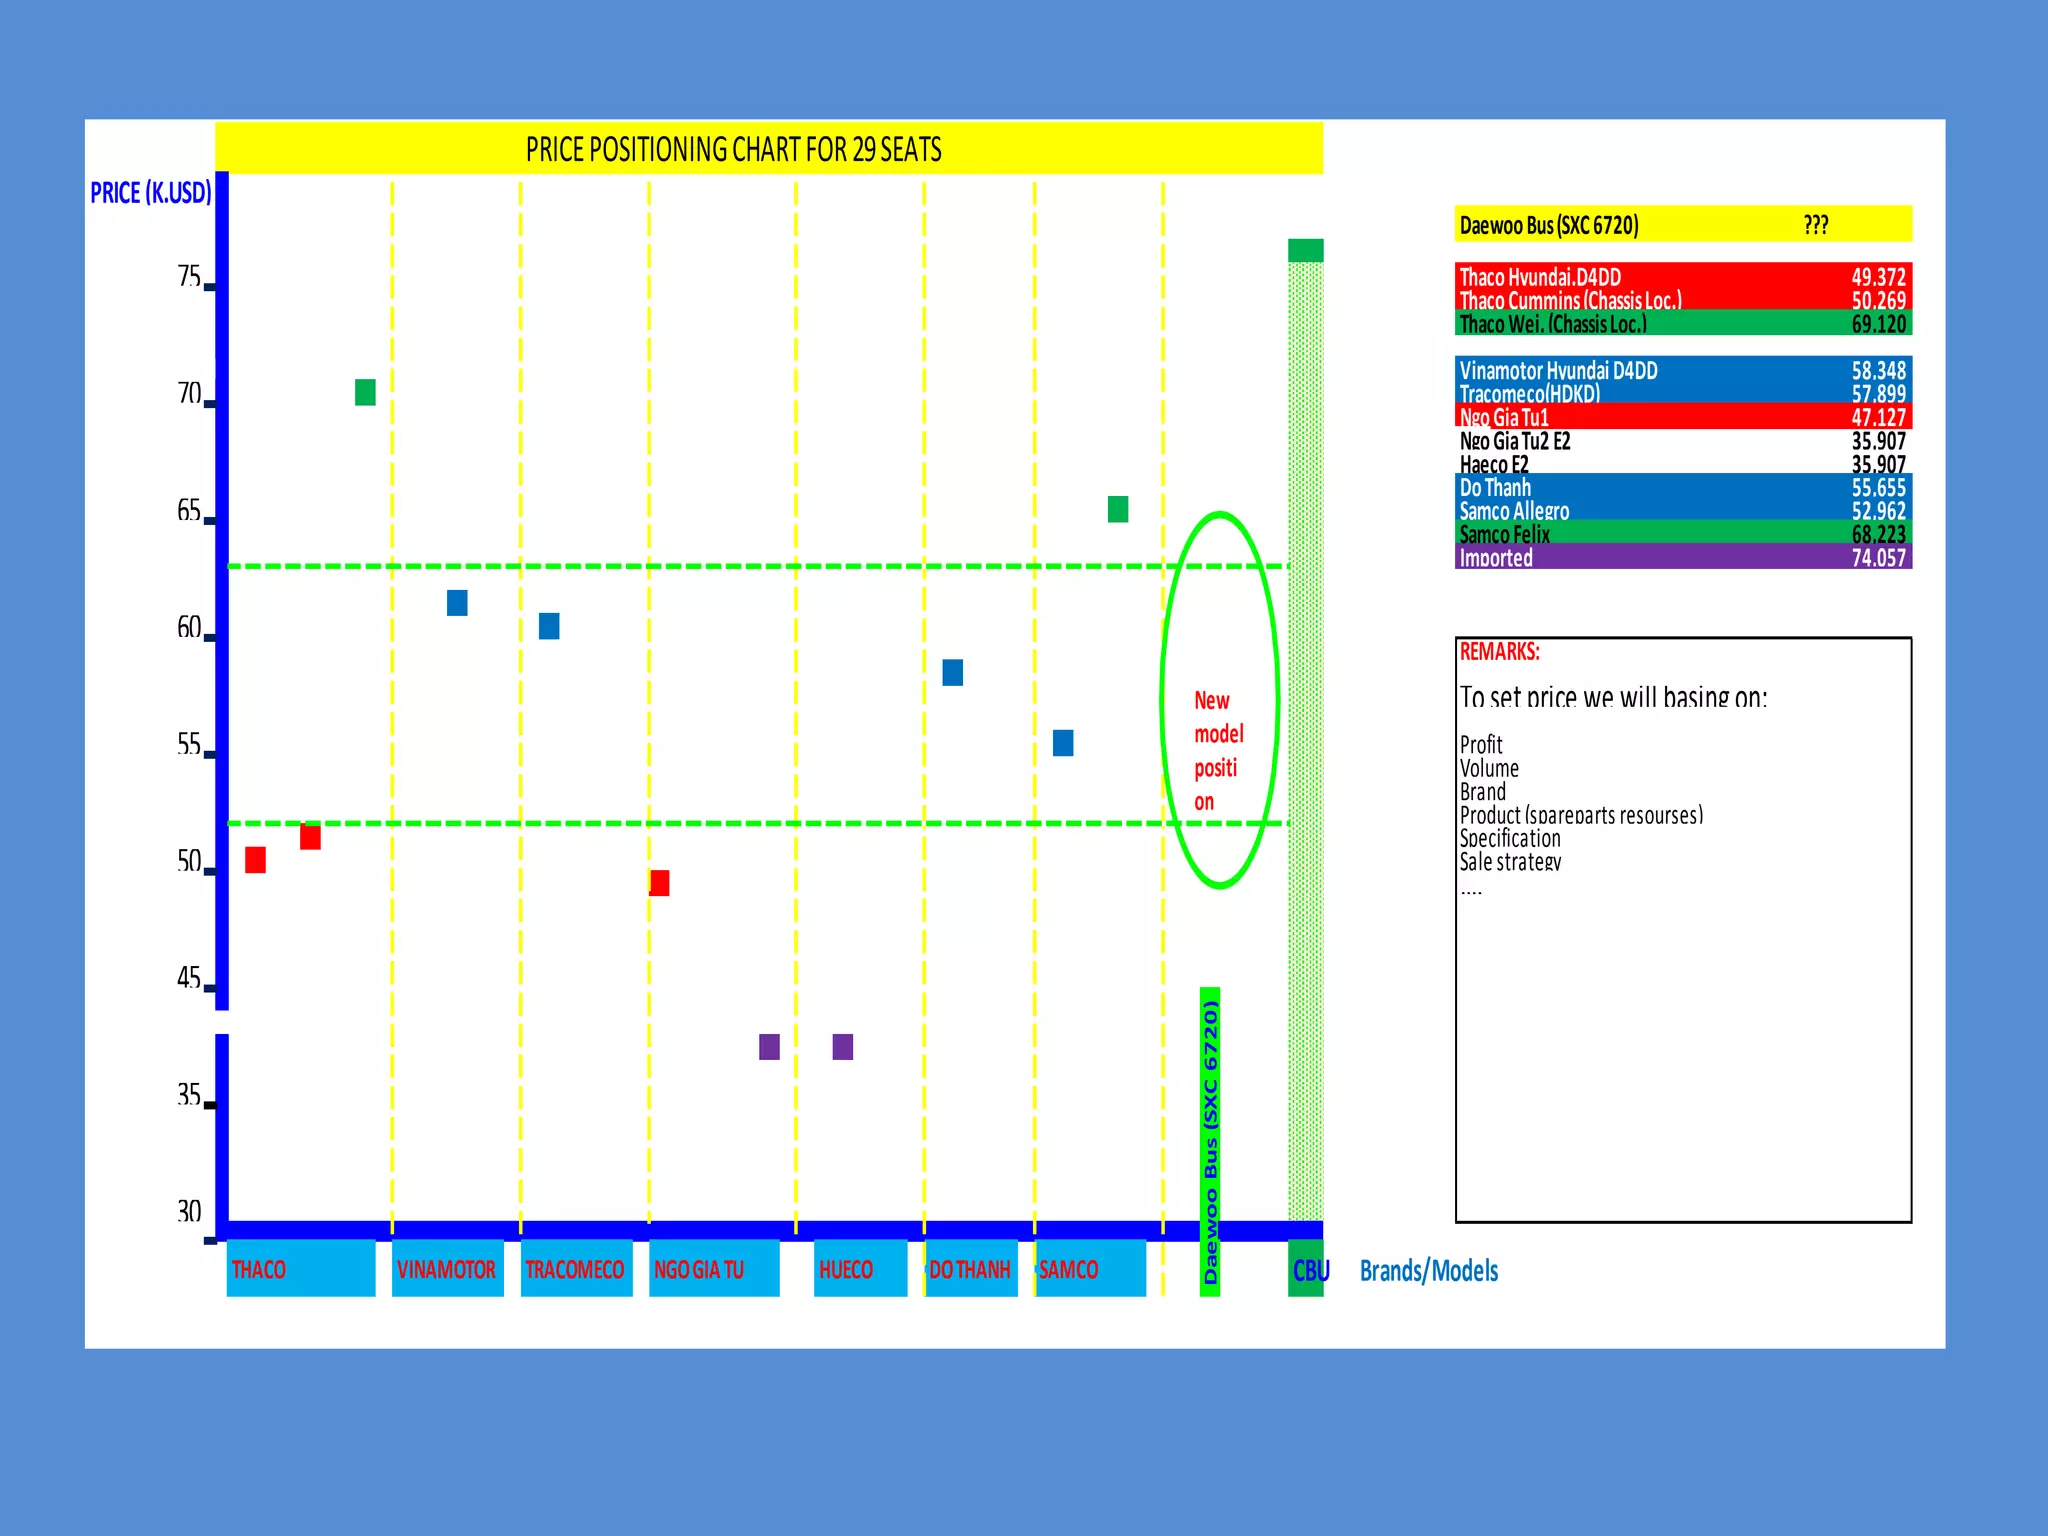The image size is (2048, 1536).
Task: Select the green square atop CBU bar
Action: tap(1305, 250)
